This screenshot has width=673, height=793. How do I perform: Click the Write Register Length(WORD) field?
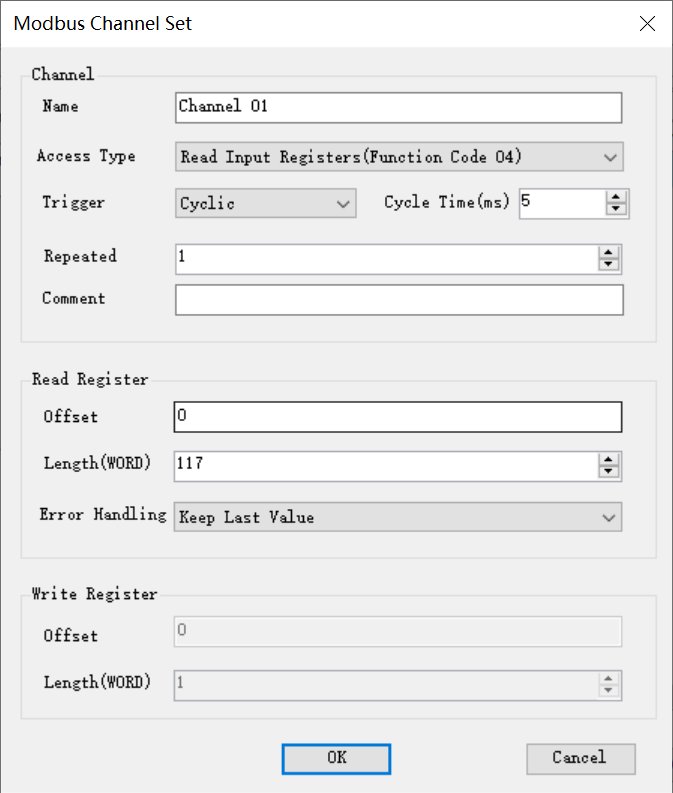(x=385, y=684)
